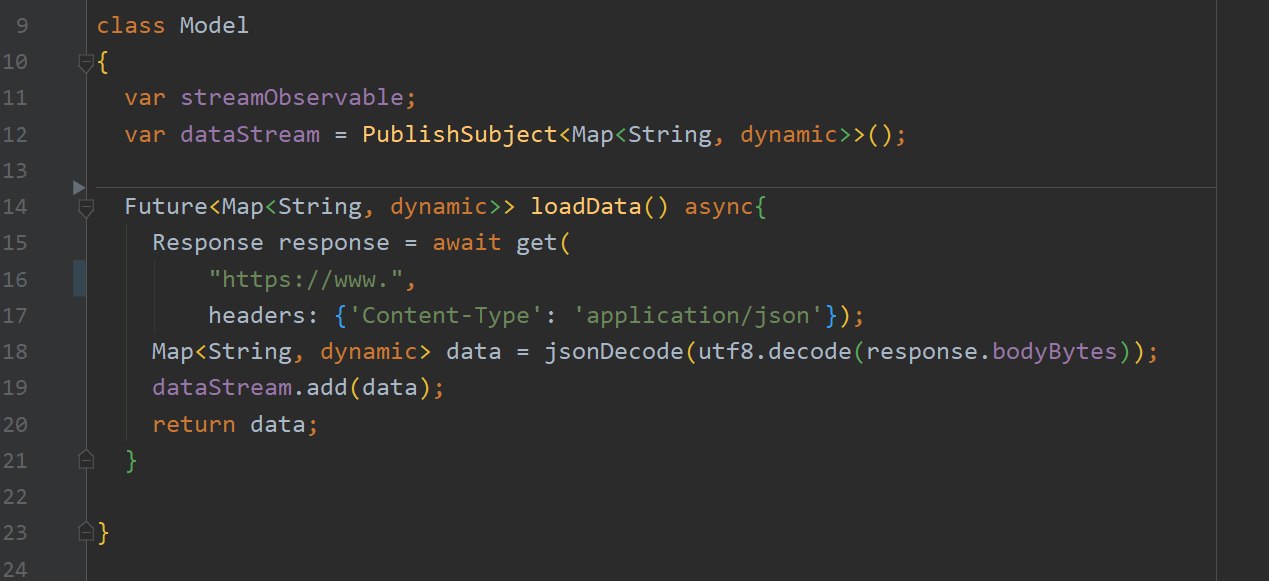This screenshot has height=581, width=1269.
Task: Click the 'dynamic' keyword on line 12
Action: tap(788, 134)
